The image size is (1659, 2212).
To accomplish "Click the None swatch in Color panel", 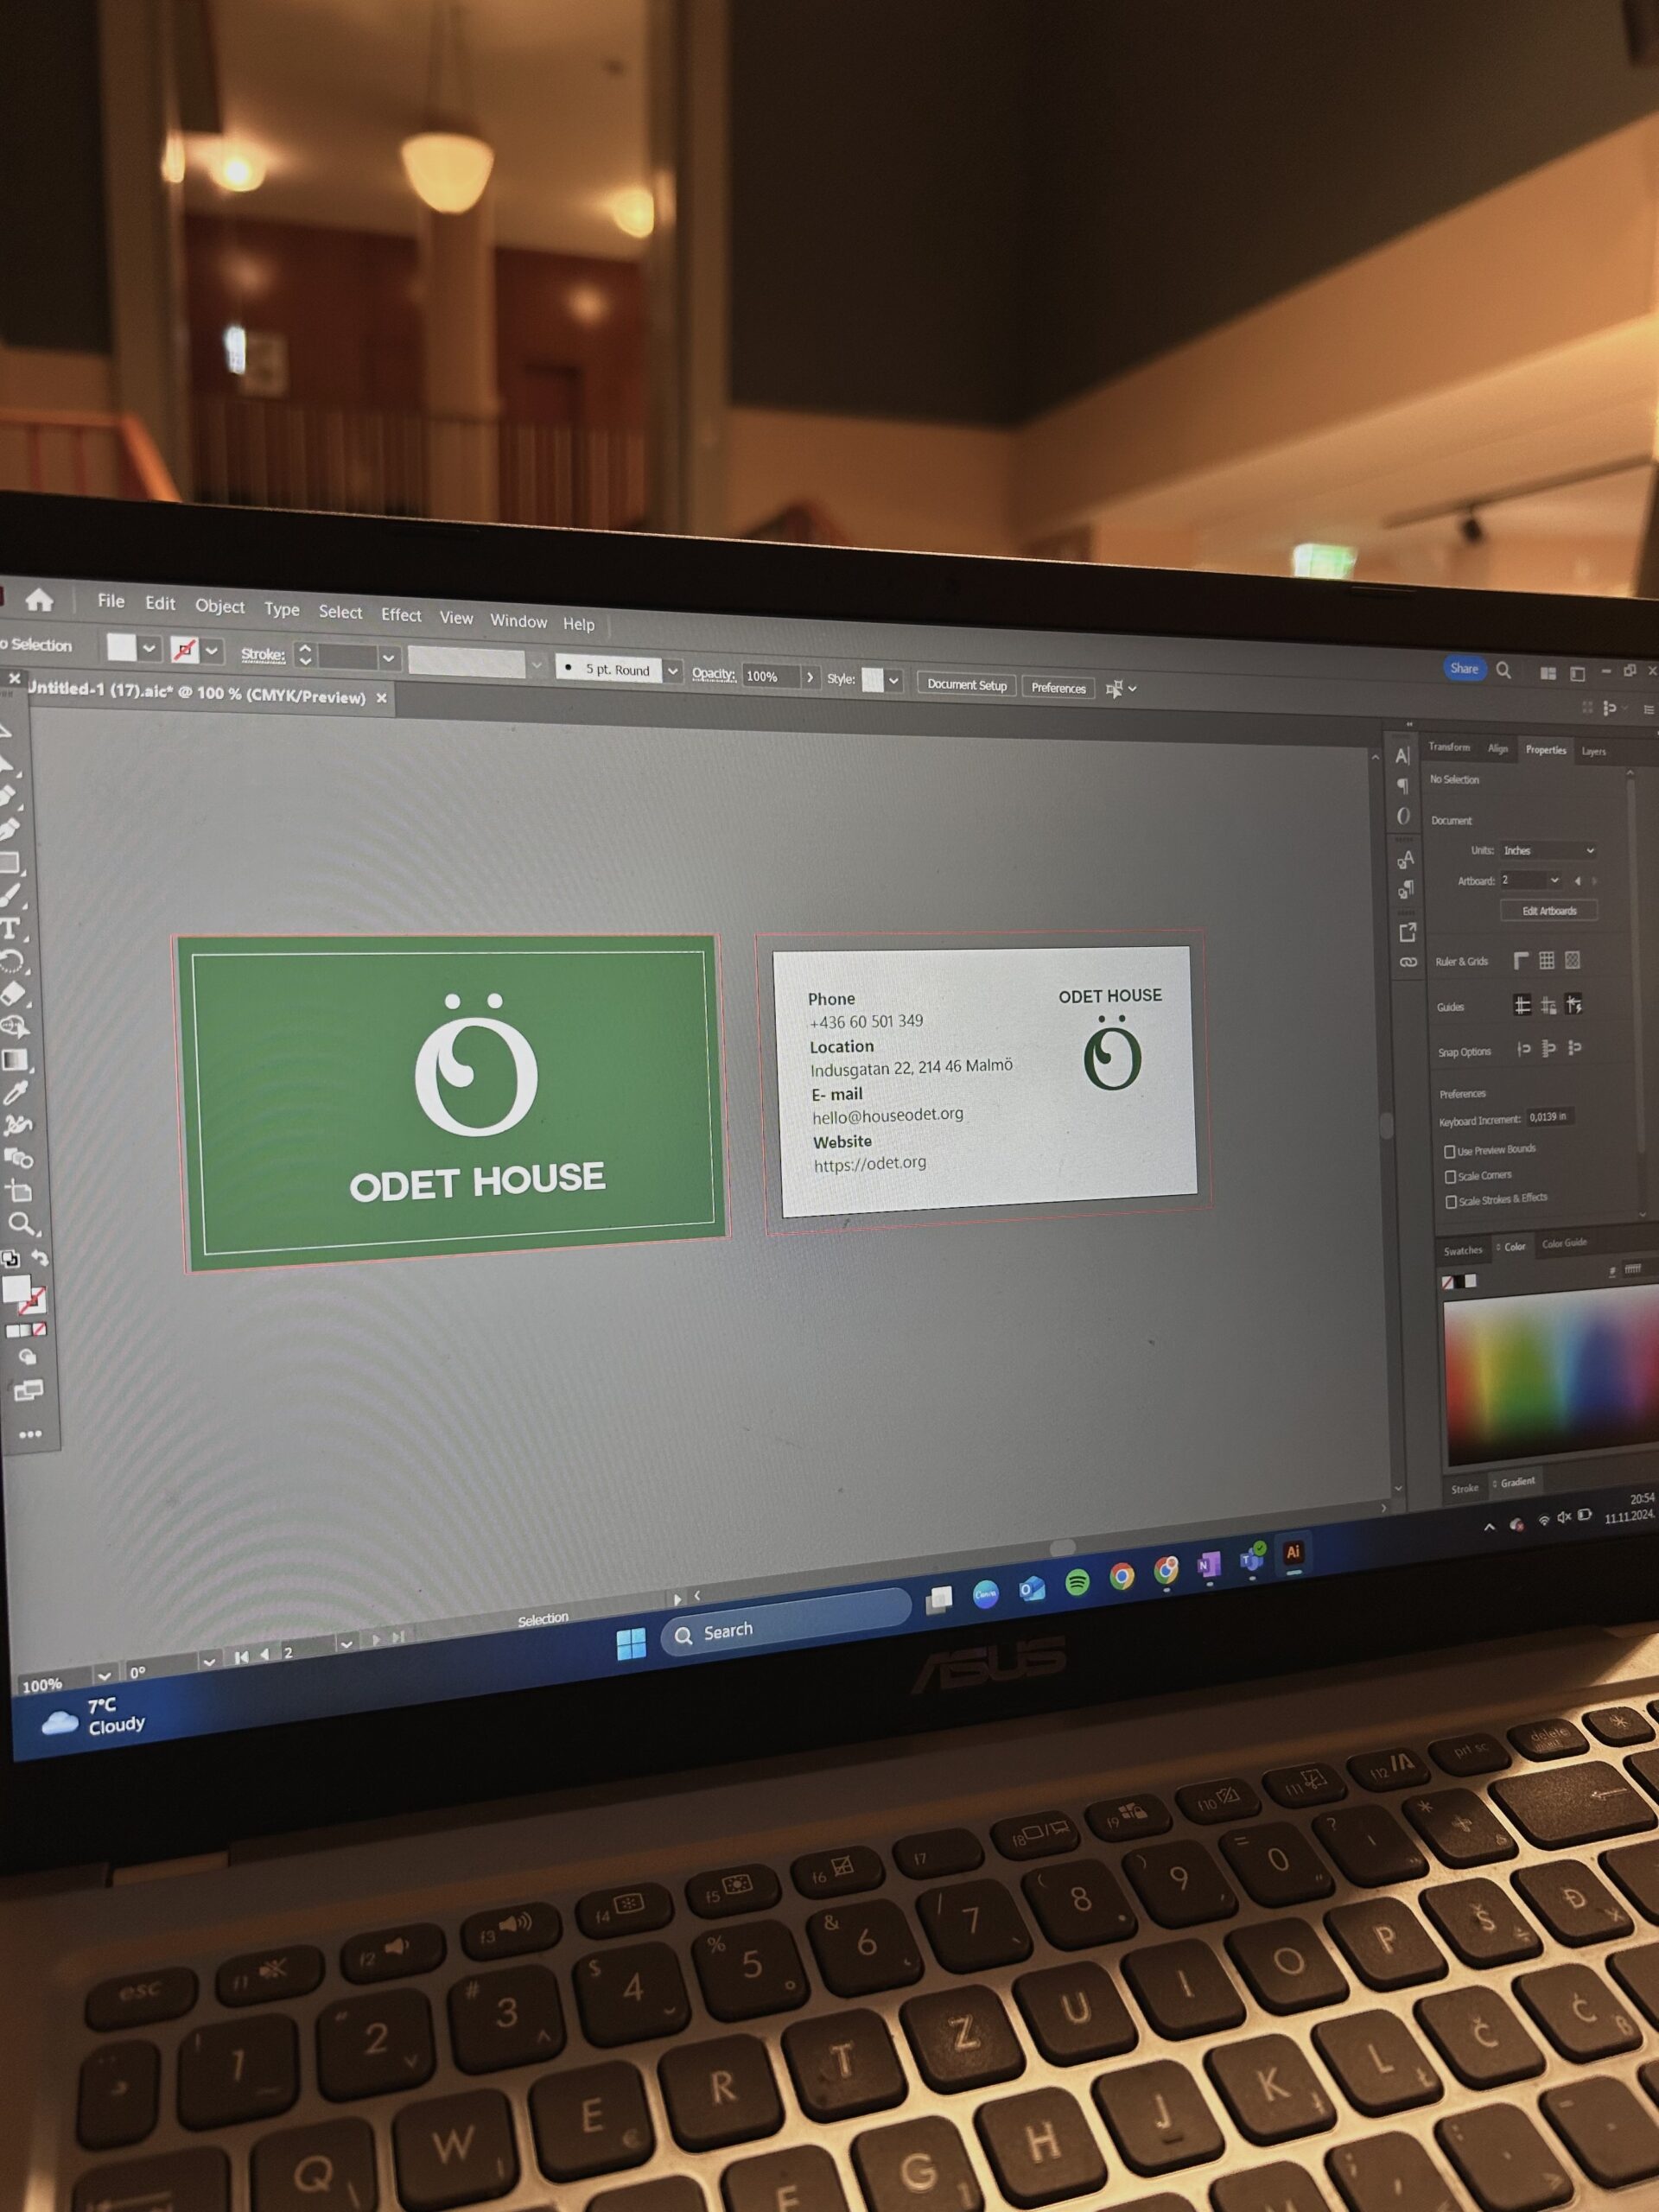I will pyautogui.click(x=1447, y=1282).
